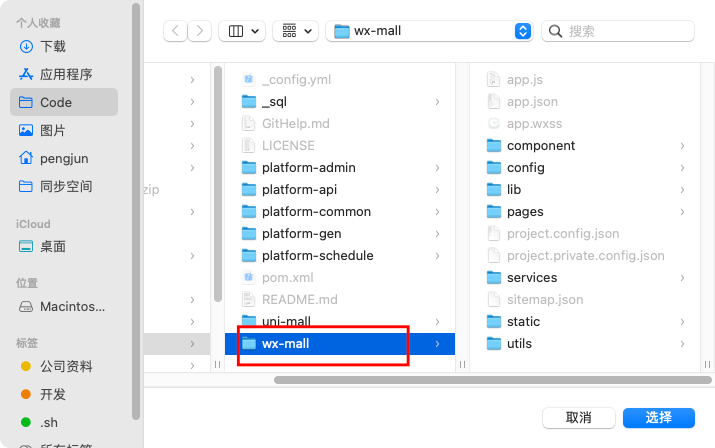715x448 pixels.
Task: Click the _config.yml file
Action: tap(340, 79)
